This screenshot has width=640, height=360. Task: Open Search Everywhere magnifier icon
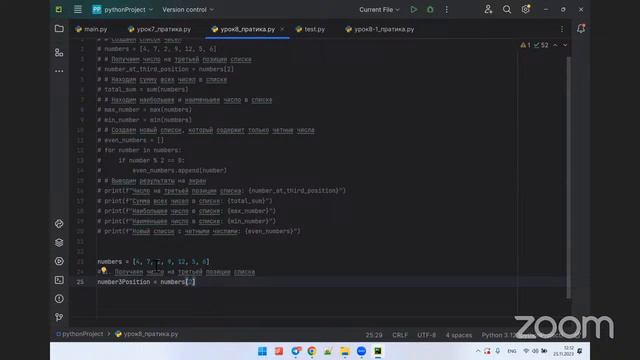tap(507, 9)
